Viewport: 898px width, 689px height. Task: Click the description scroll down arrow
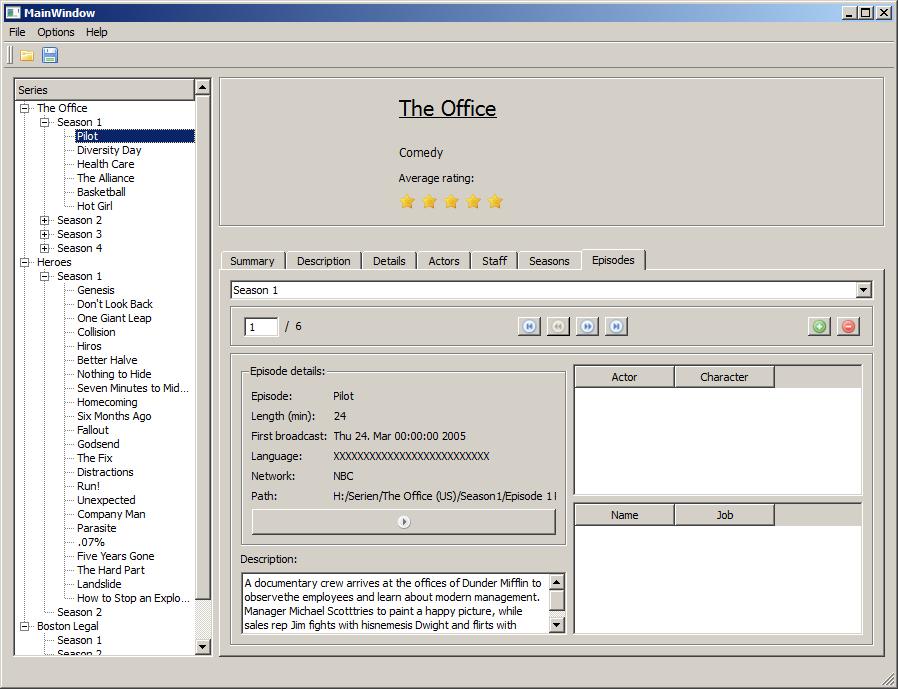pos(557,624)
